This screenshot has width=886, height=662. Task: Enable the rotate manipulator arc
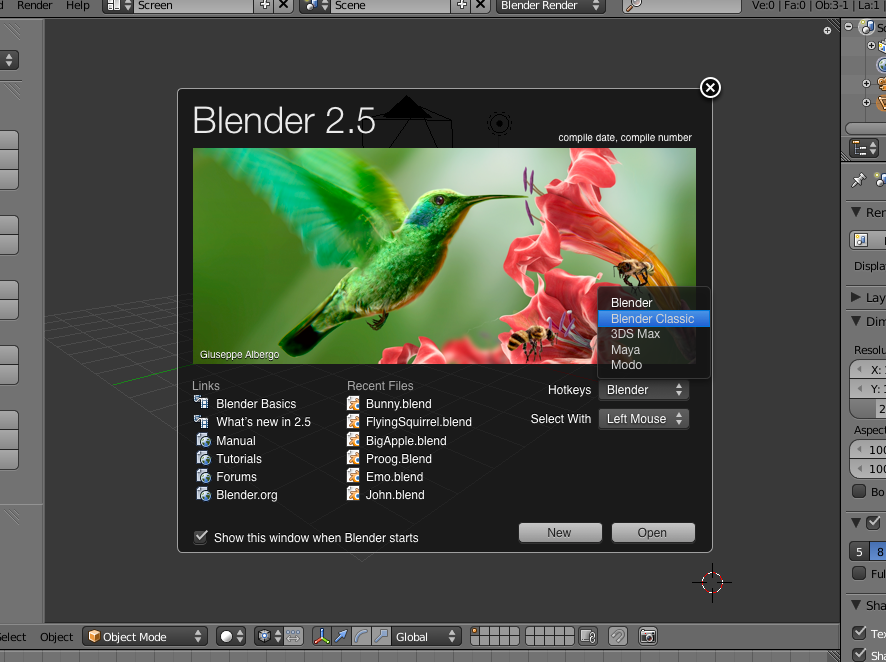pyautogui.click(x=361, y=637)
